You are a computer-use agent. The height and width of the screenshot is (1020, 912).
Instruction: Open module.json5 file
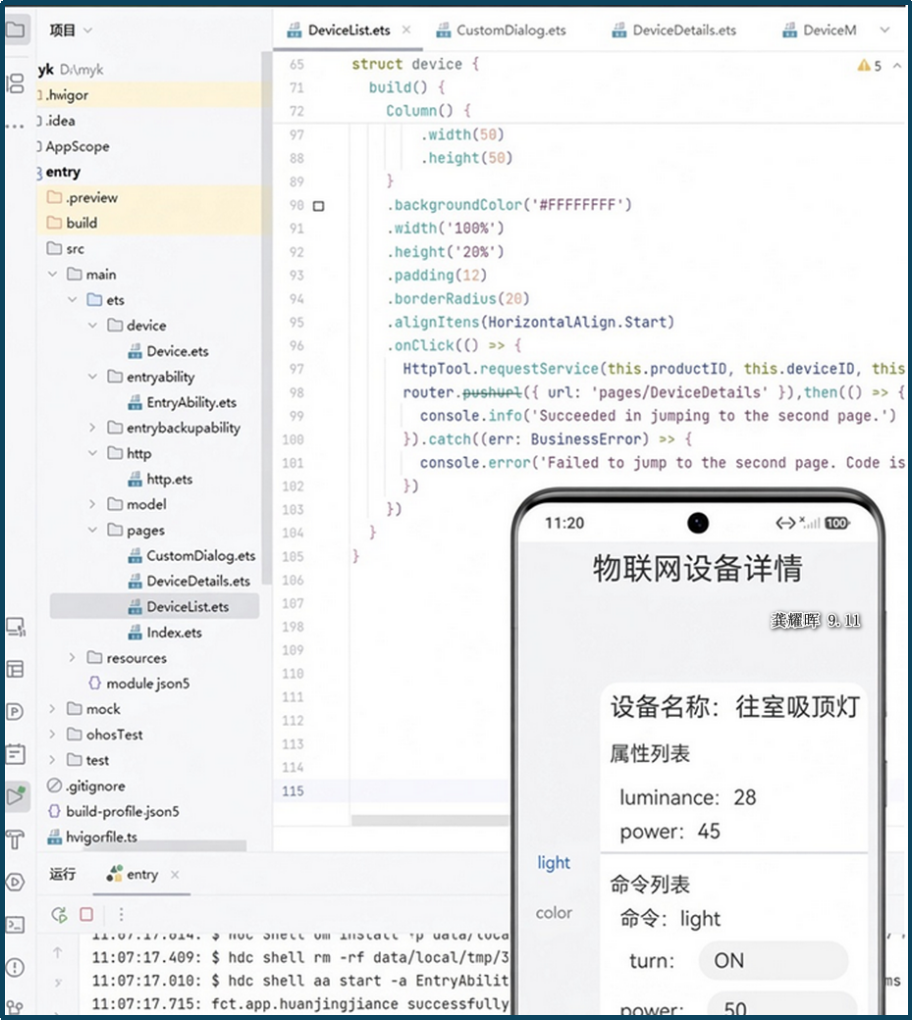(139, 683)
